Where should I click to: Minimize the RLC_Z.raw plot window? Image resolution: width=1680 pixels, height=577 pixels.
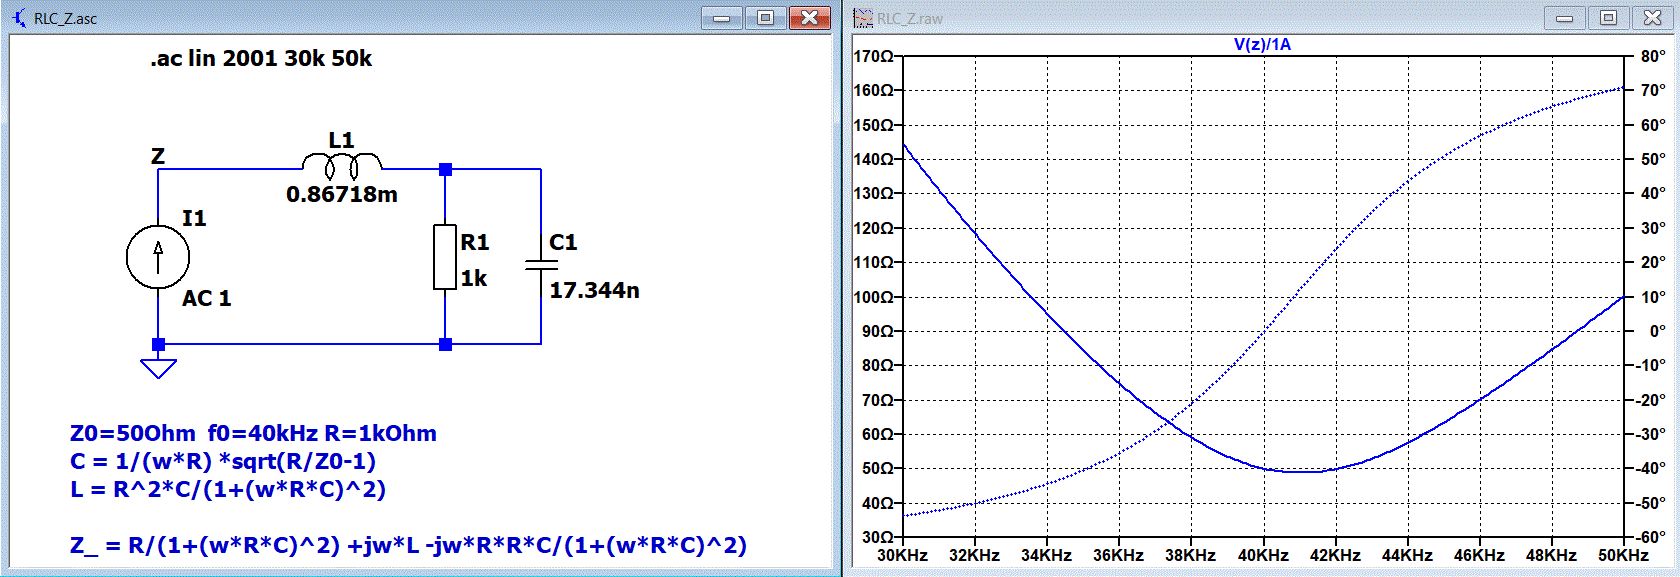click(x=1565, y=18)
